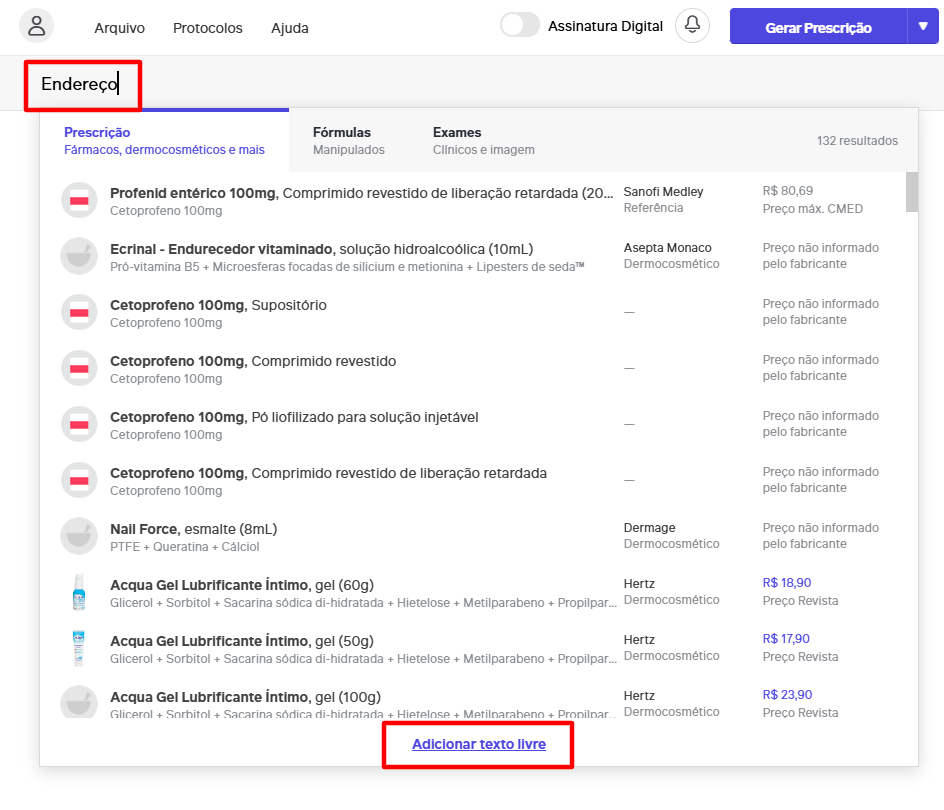The width and height of the screenshot is (944, 810).
Task: Click the mortar icon beside Ecrinal Endurecedor vitaminado
Action: (79, 257)
